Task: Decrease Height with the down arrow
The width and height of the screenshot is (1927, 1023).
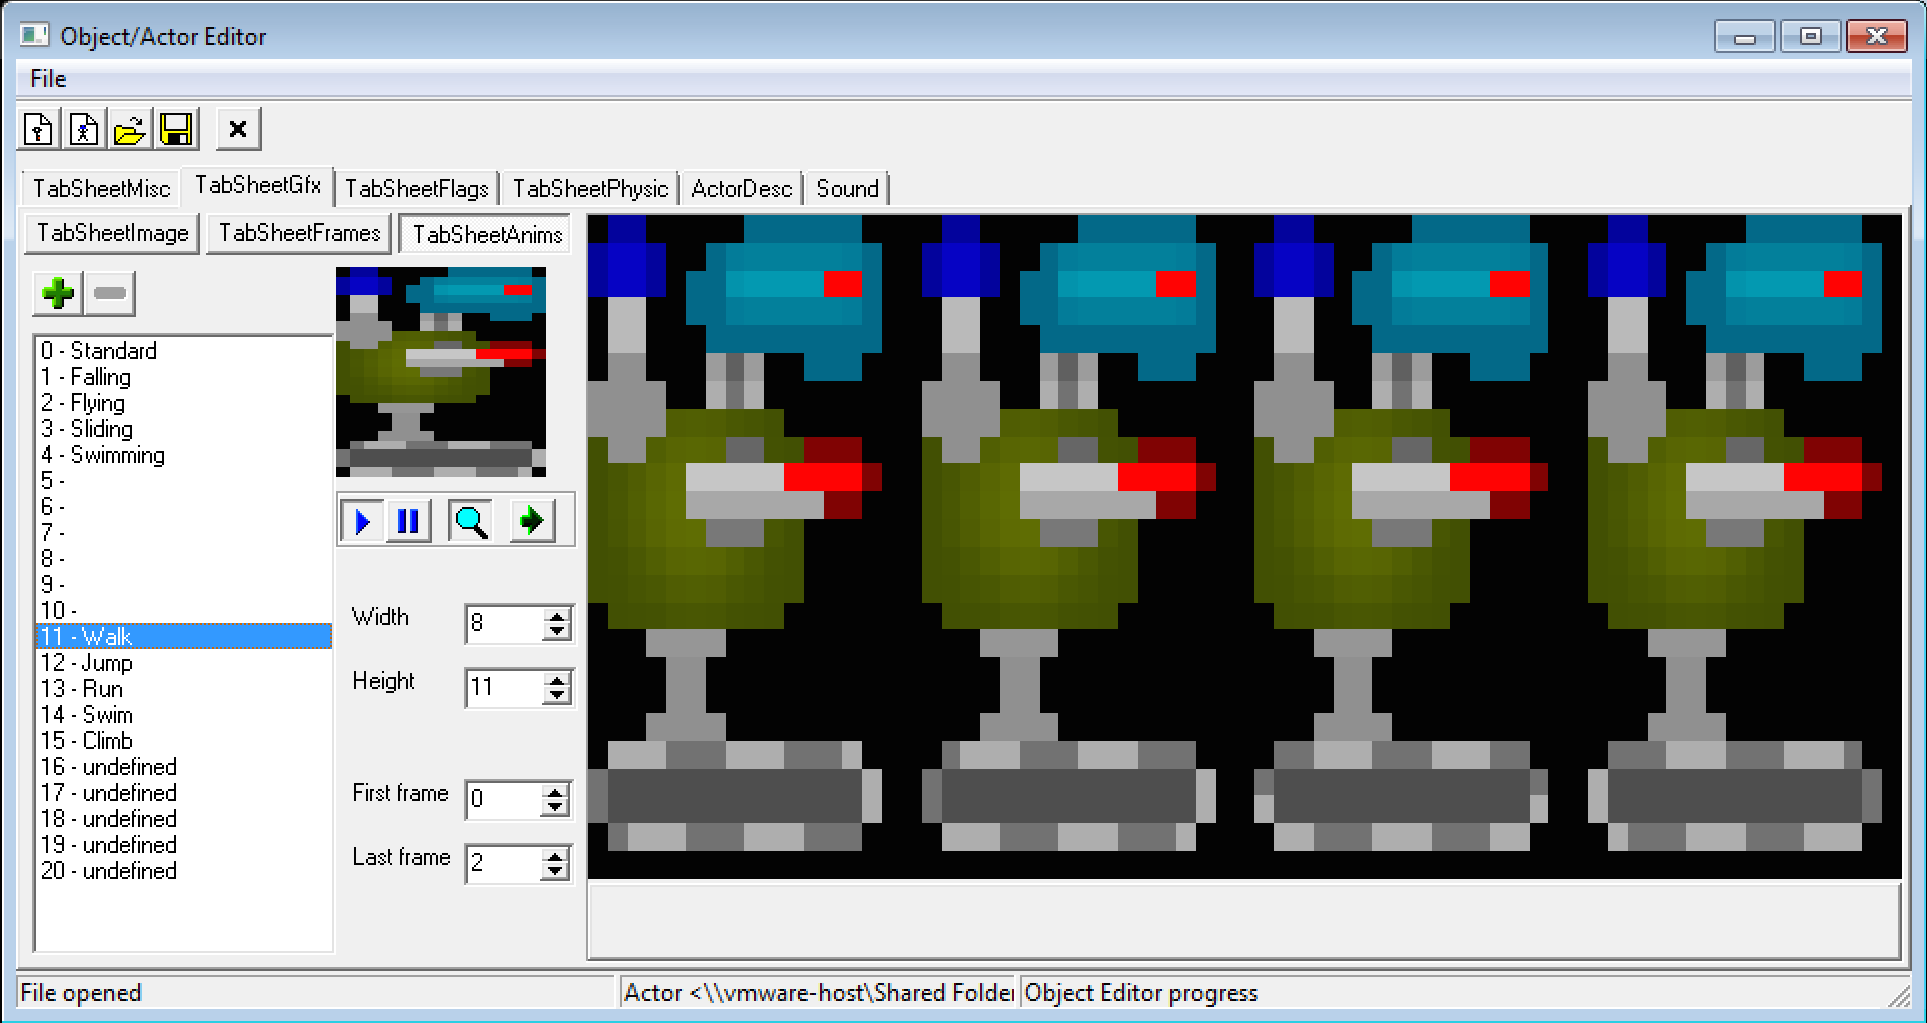Action: [x=557, y=696]
